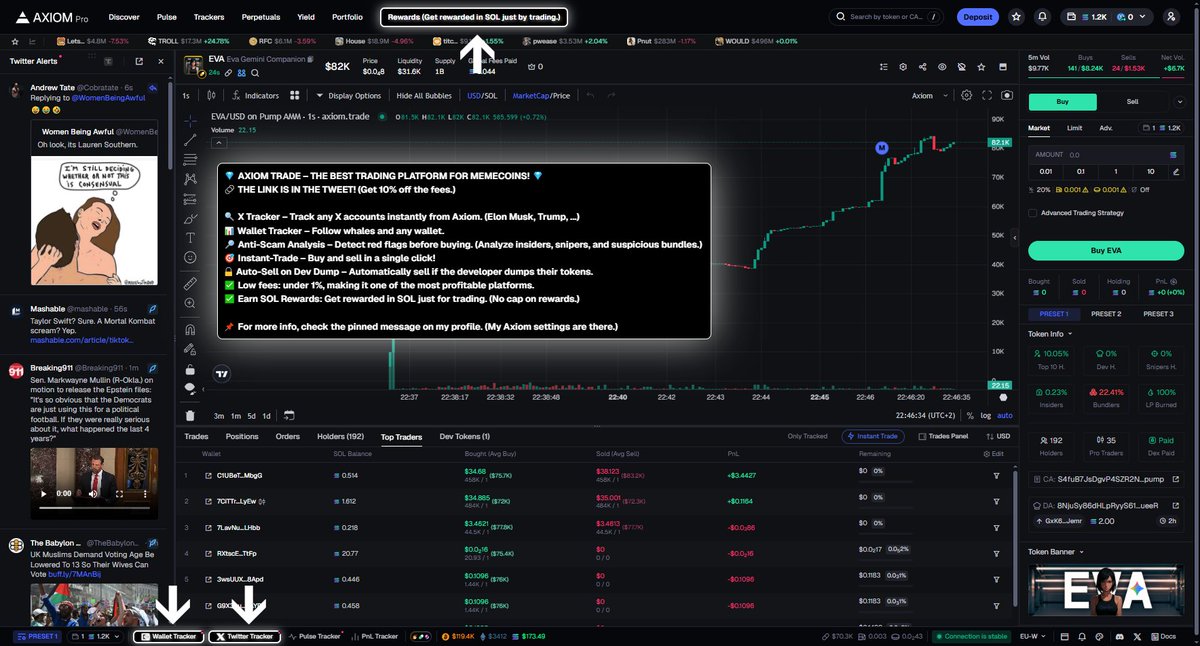
Task: Open Twitter Tracker in bottom bar
Action: (244, 636)
